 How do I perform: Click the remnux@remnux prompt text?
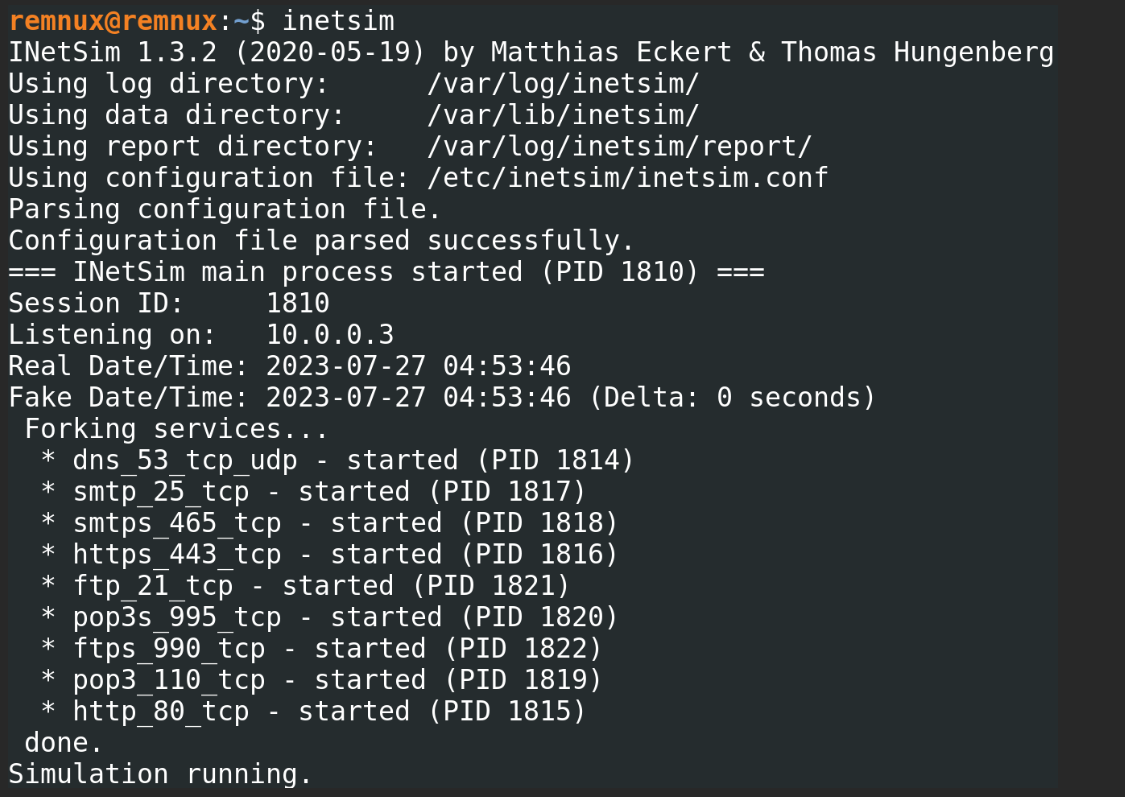(112, 20)
